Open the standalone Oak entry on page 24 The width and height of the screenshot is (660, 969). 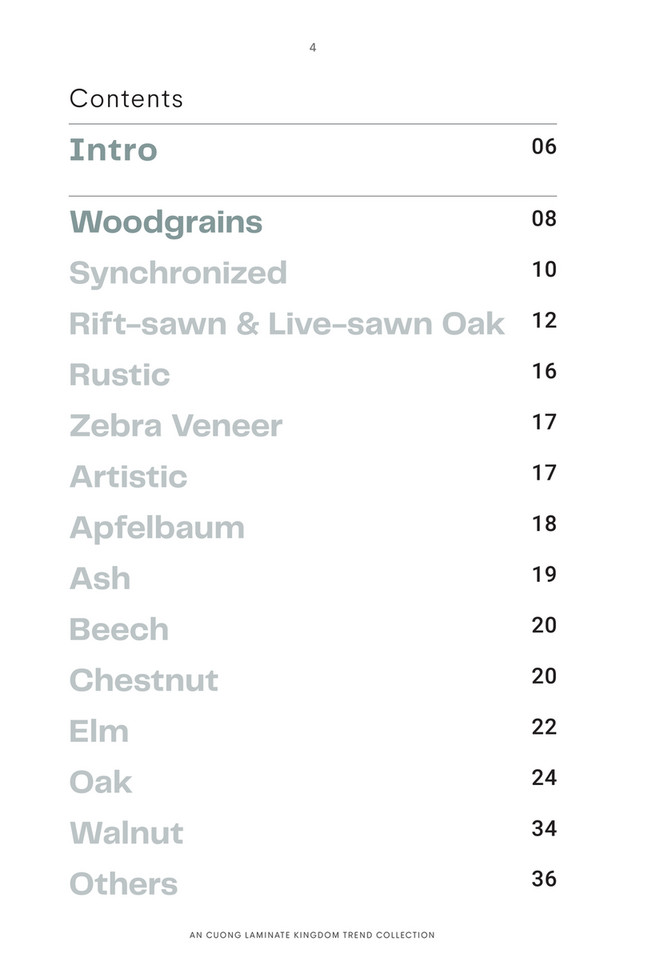pyautogui.click(x=101, y=783)
